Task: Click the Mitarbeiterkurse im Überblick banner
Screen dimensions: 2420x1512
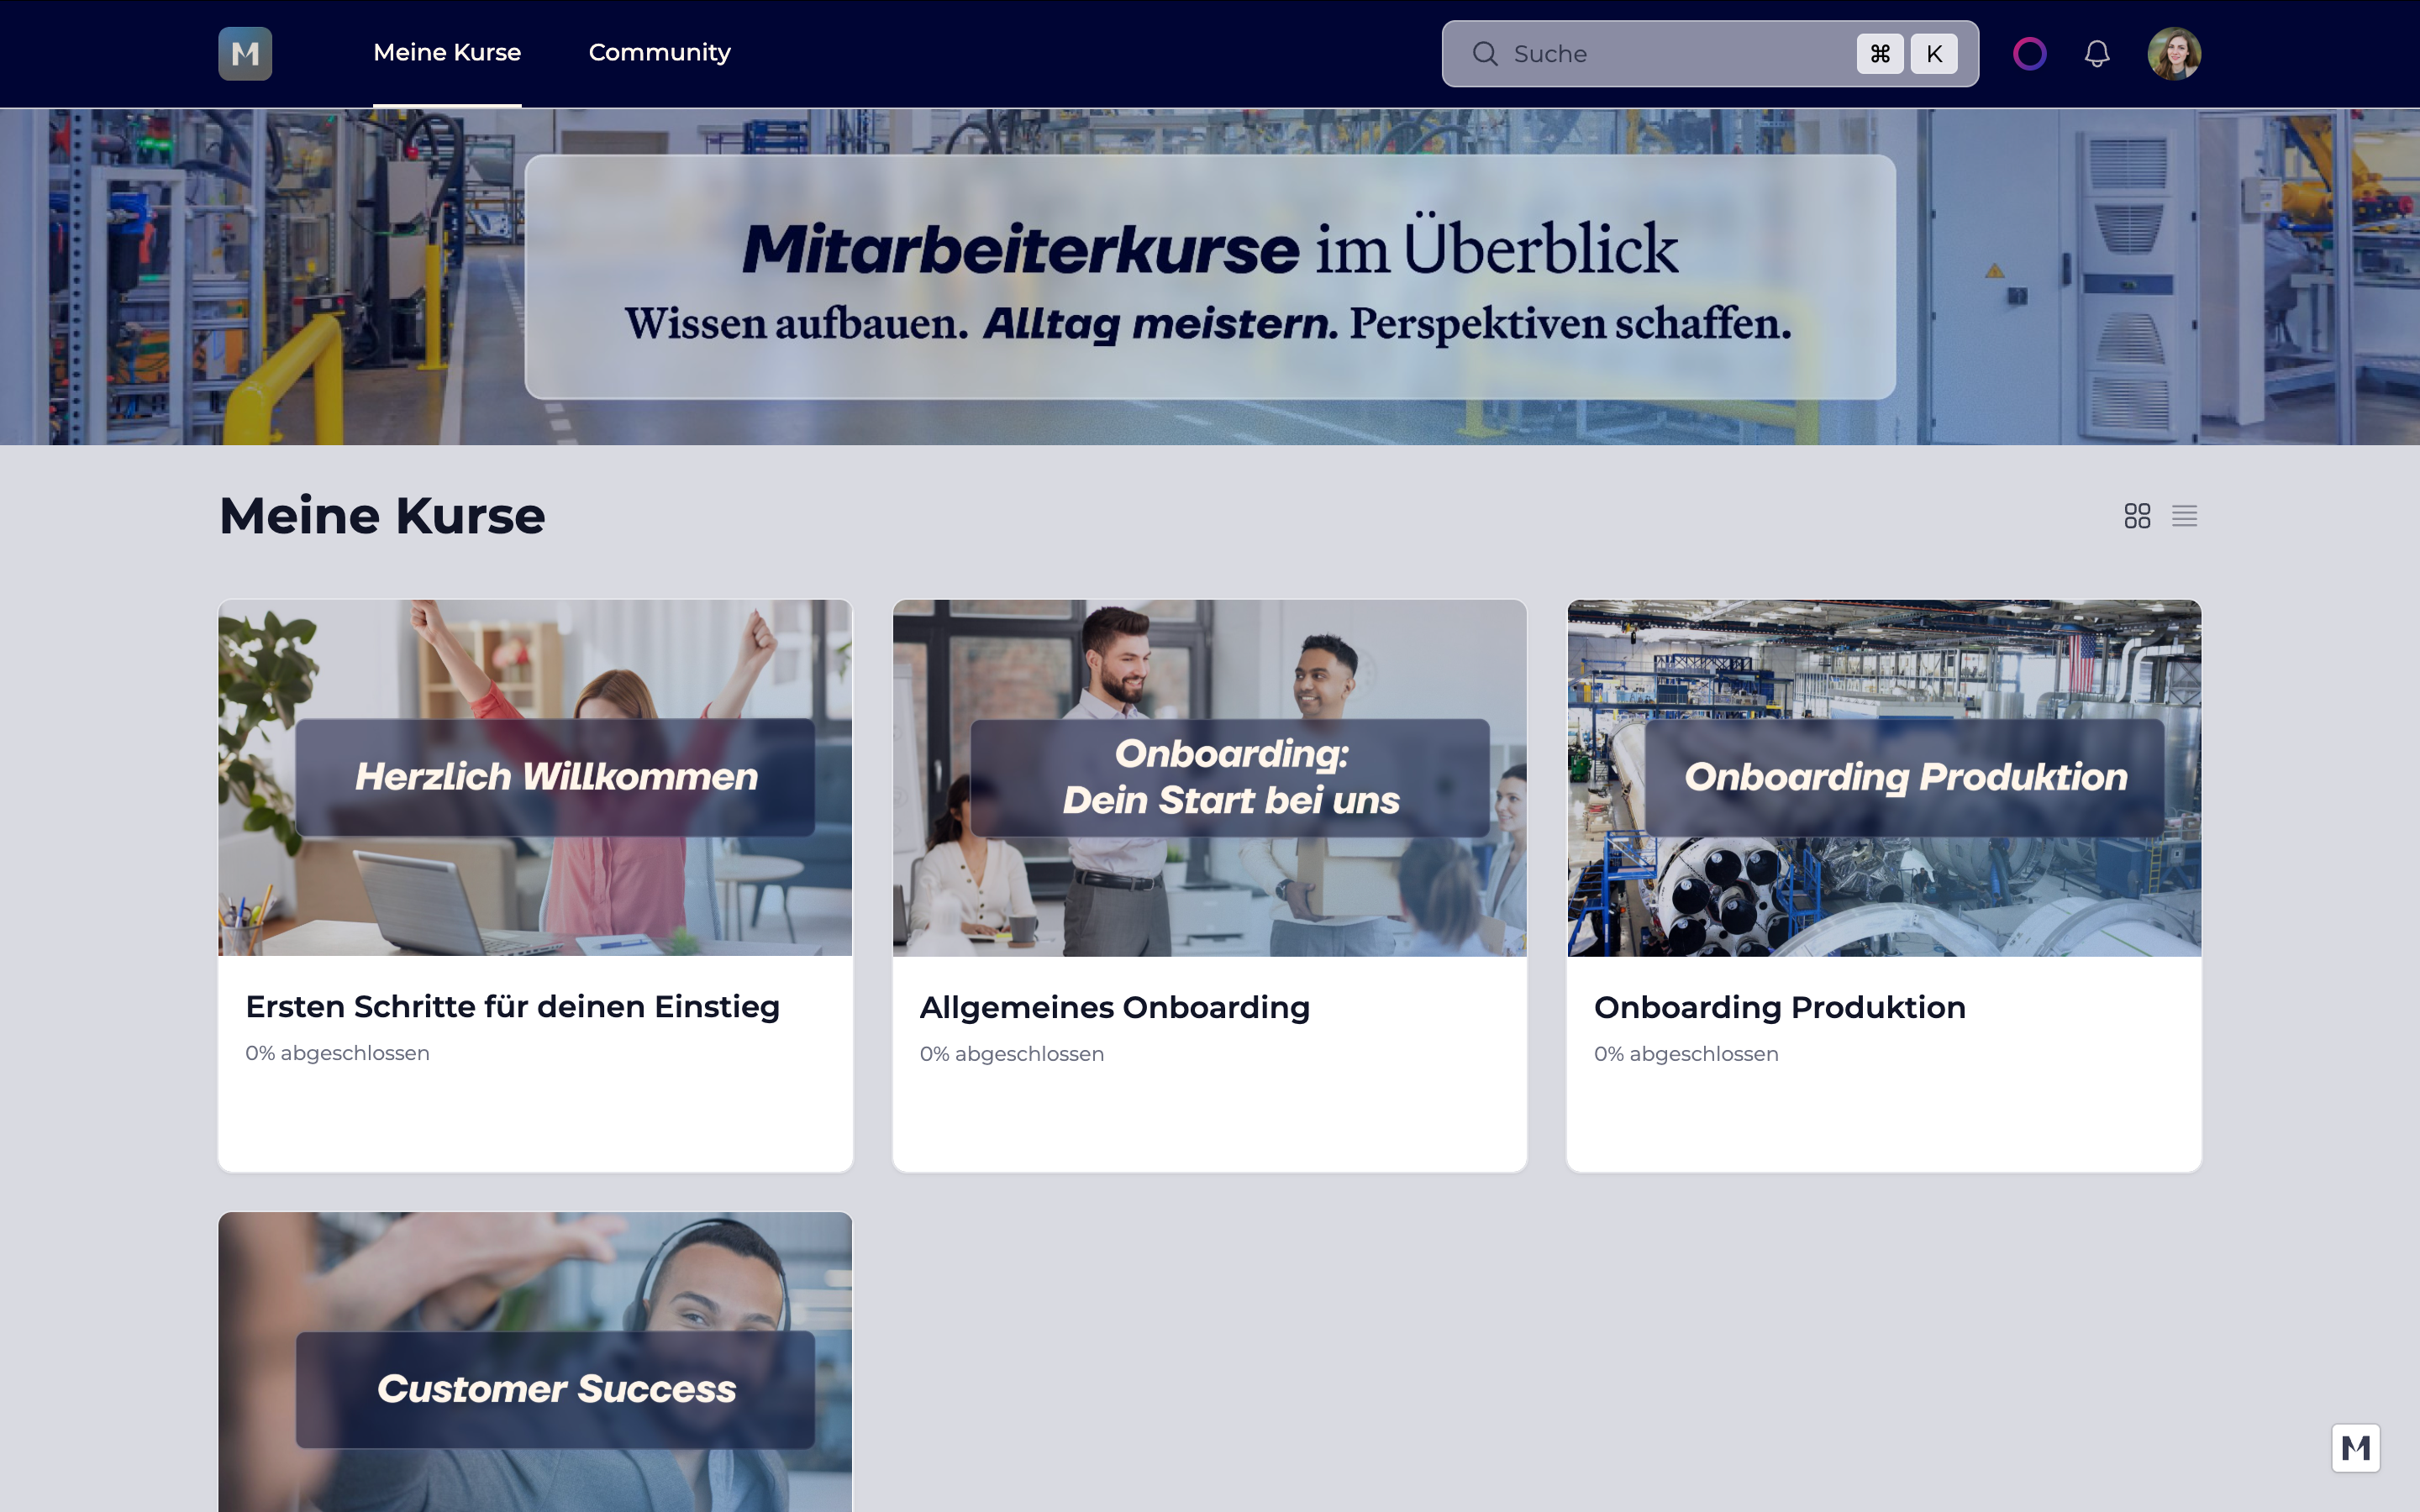Action: 1209,277
